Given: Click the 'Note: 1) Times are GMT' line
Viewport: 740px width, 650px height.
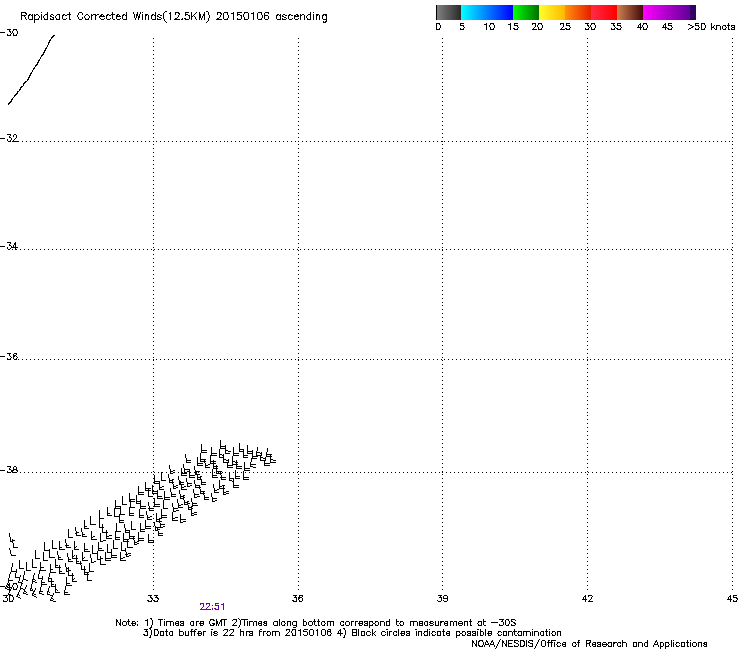Looking at the screenshot, I should click(316, 623).
